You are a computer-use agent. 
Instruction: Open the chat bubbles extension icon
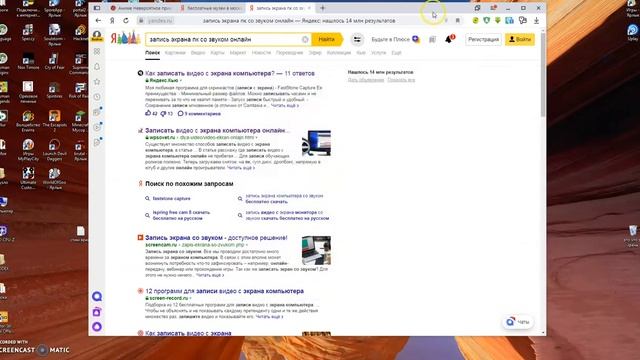point(523,20)
